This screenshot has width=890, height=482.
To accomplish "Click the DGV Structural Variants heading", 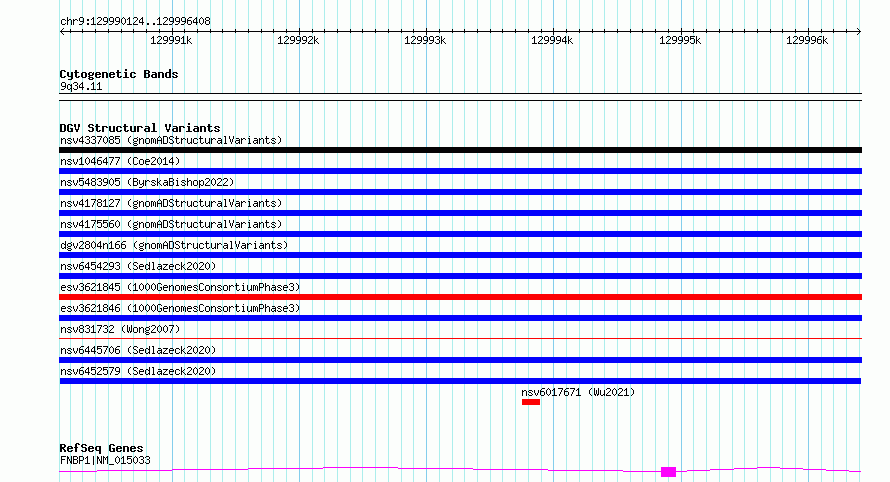I will pos(140,128).
